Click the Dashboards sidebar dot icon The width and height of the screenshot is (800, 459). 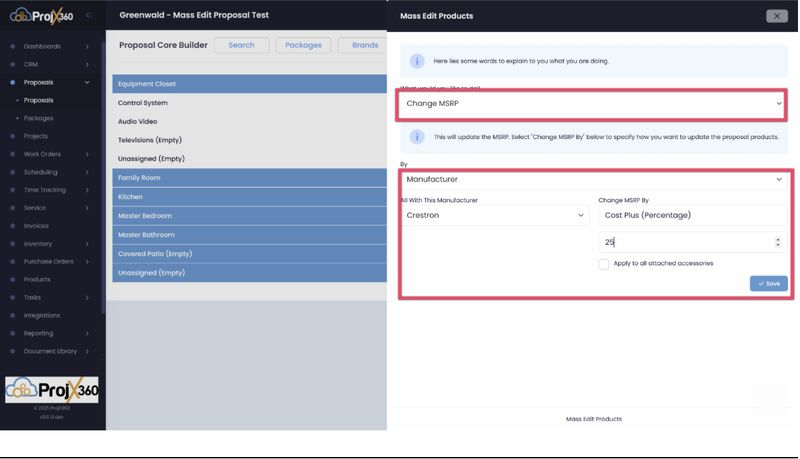click(x=13, y=46)
